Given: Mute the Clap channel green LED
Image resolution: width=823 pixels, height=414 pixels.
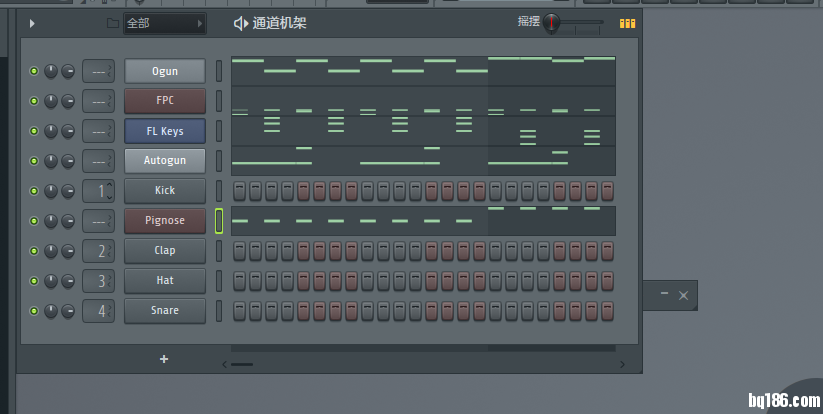Looking at the screenshot, I should [x=34, y=251].
